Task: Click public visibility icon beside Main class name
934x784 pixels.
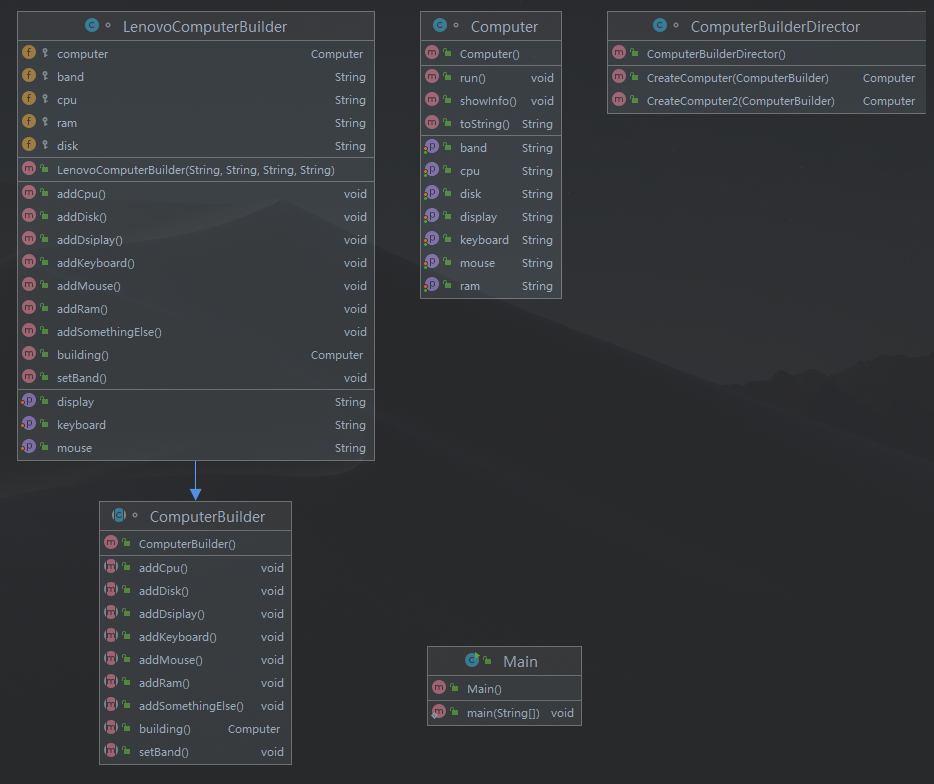Action: coord(487,660)
